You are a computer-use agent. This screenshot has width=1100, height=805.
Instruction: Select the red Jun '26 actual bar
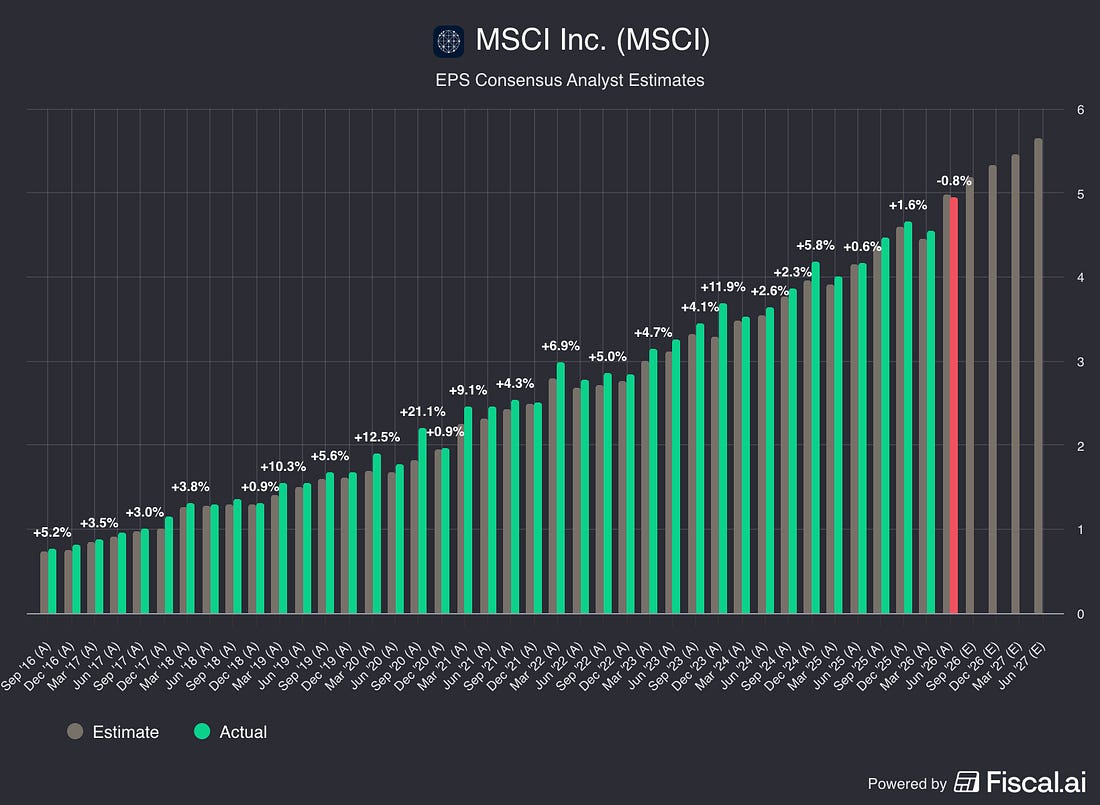953,406
